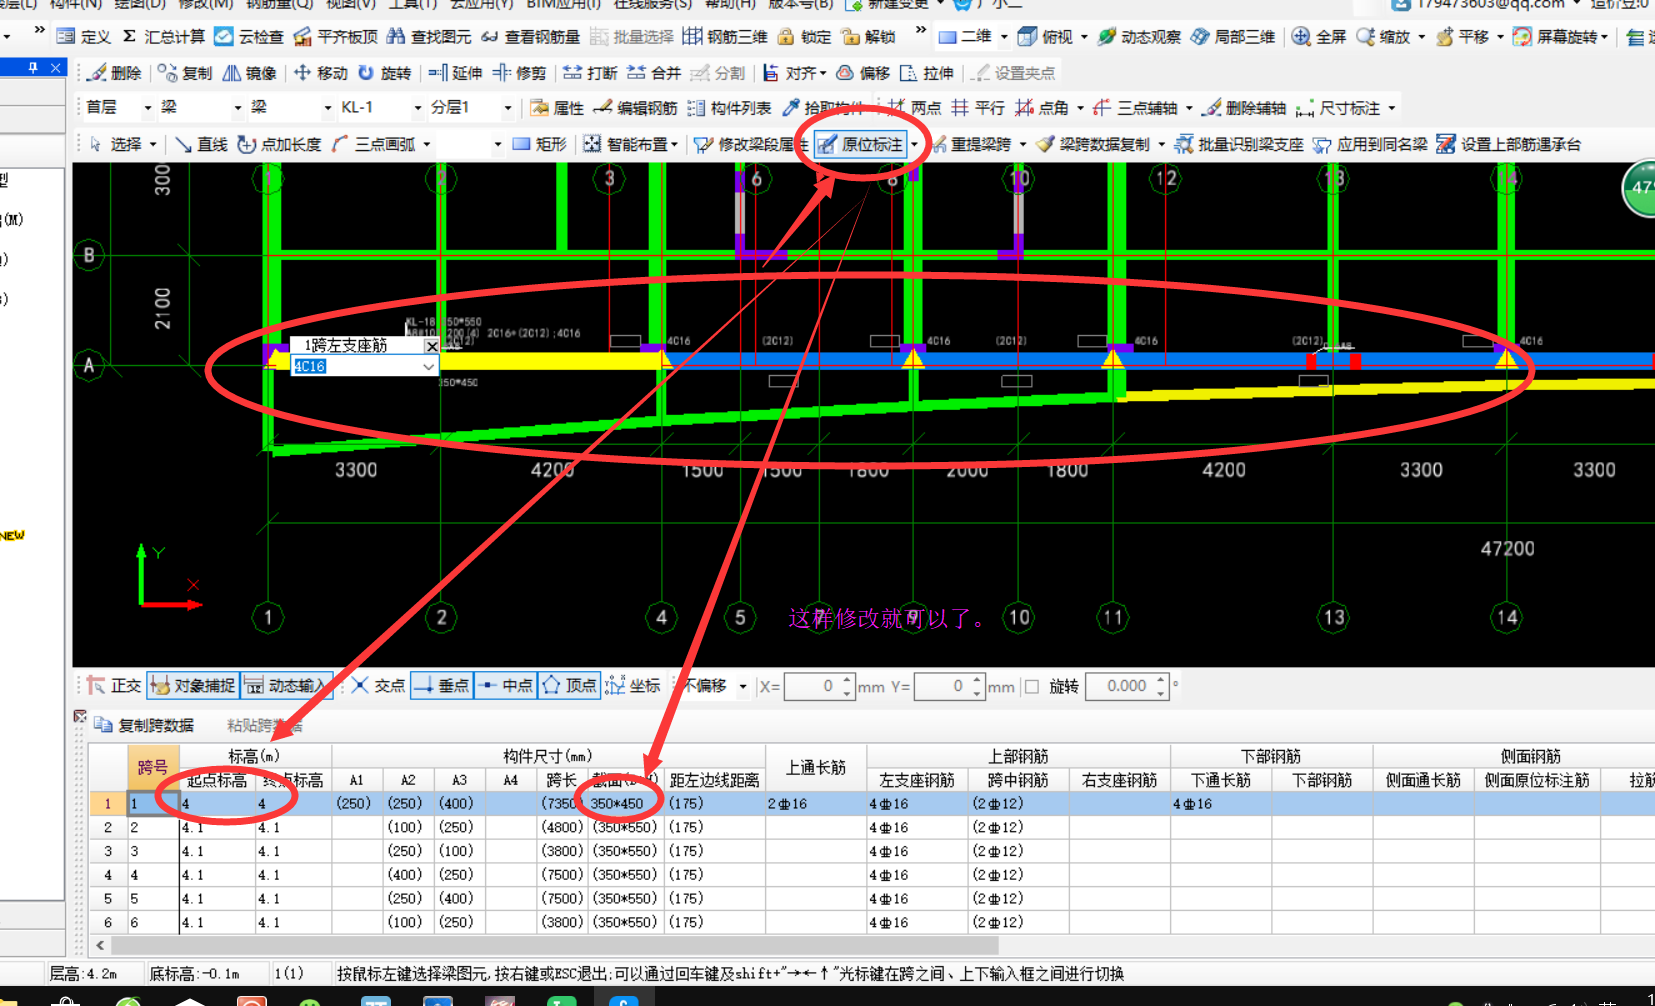Toggle 中点 midpoint snap
Viewport: 1655px width, 1006px height.
[x=505, y=685]
